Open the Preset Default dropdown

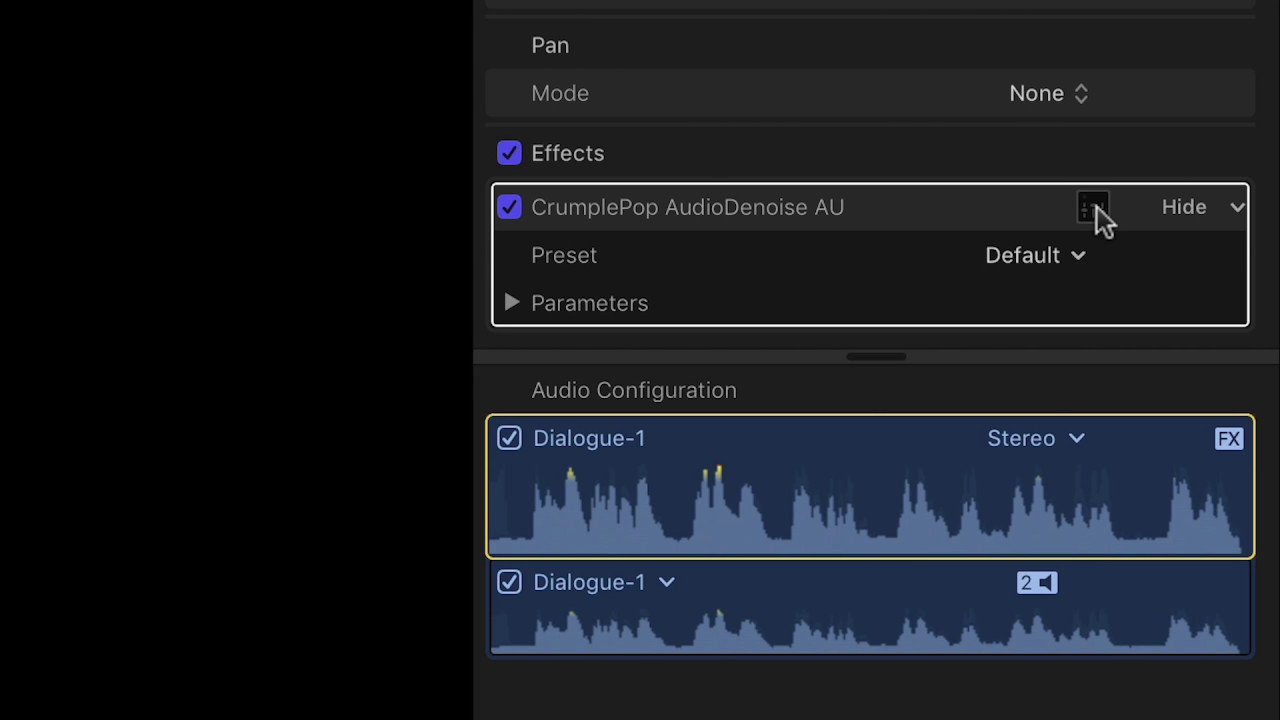[x=1035, y=255]
